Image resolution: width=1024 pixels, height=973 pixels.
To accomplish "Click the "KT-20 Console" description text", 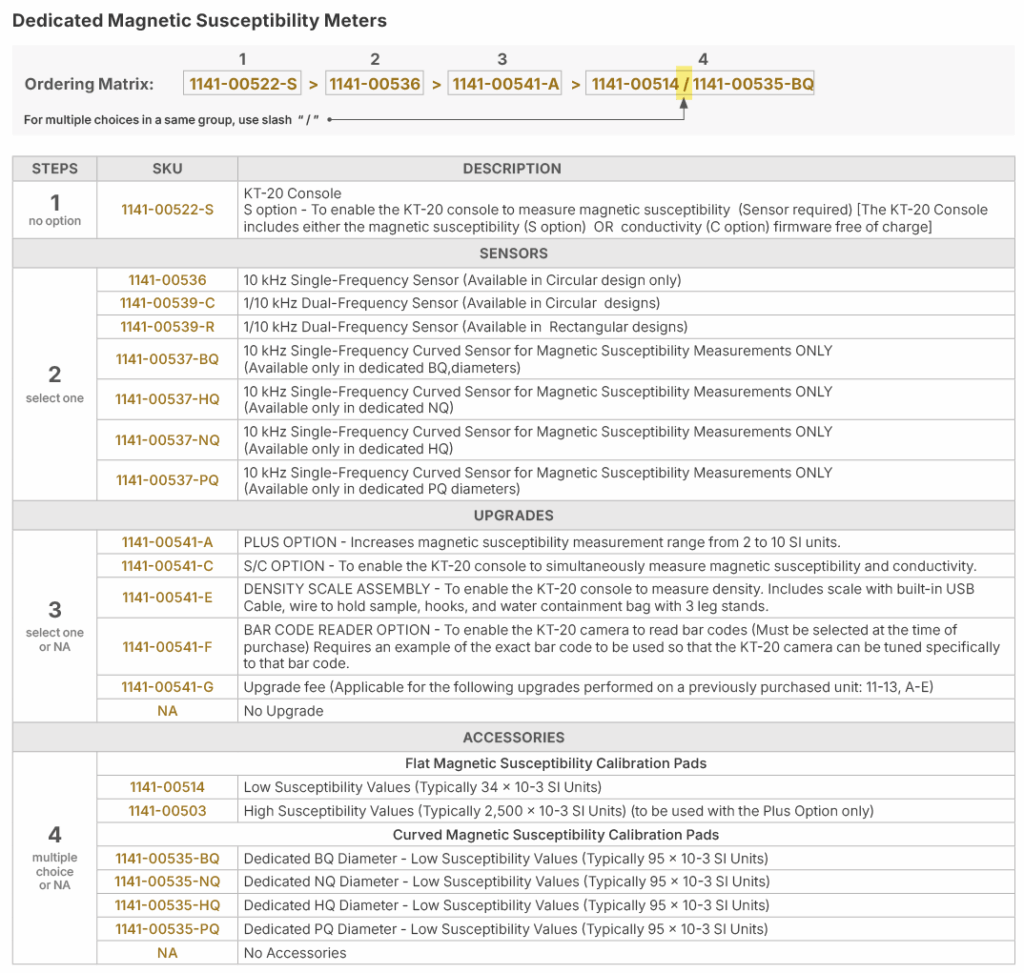I will point(293,193).
